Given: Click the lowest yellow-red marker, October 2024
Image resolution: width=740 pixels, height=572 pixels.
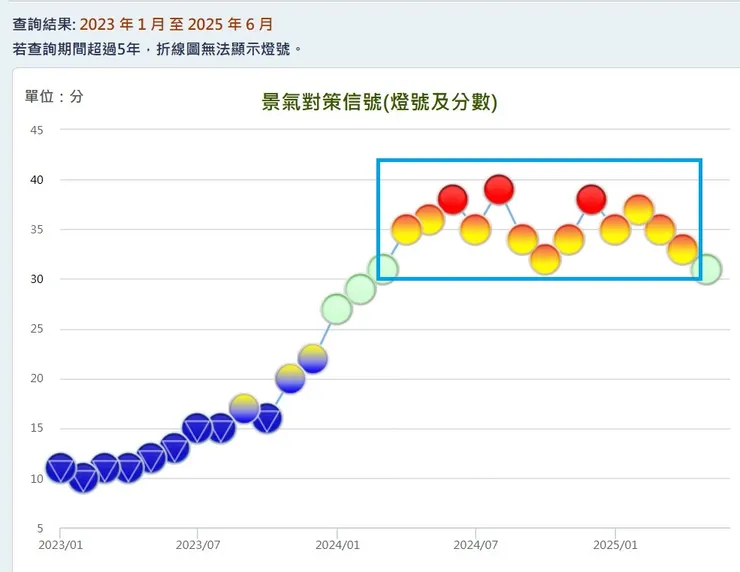Looking at the screenshot, I should pyautogui.click(x=545, y=260).
